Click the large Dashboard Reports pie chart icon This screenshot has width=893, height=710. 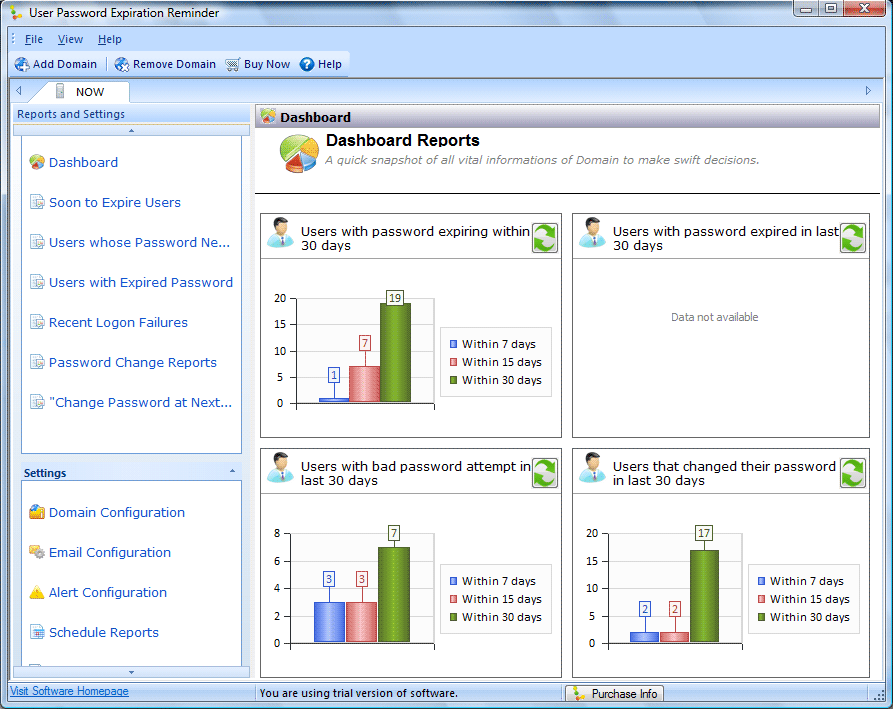pyautogui.click(x=299, y=154)
